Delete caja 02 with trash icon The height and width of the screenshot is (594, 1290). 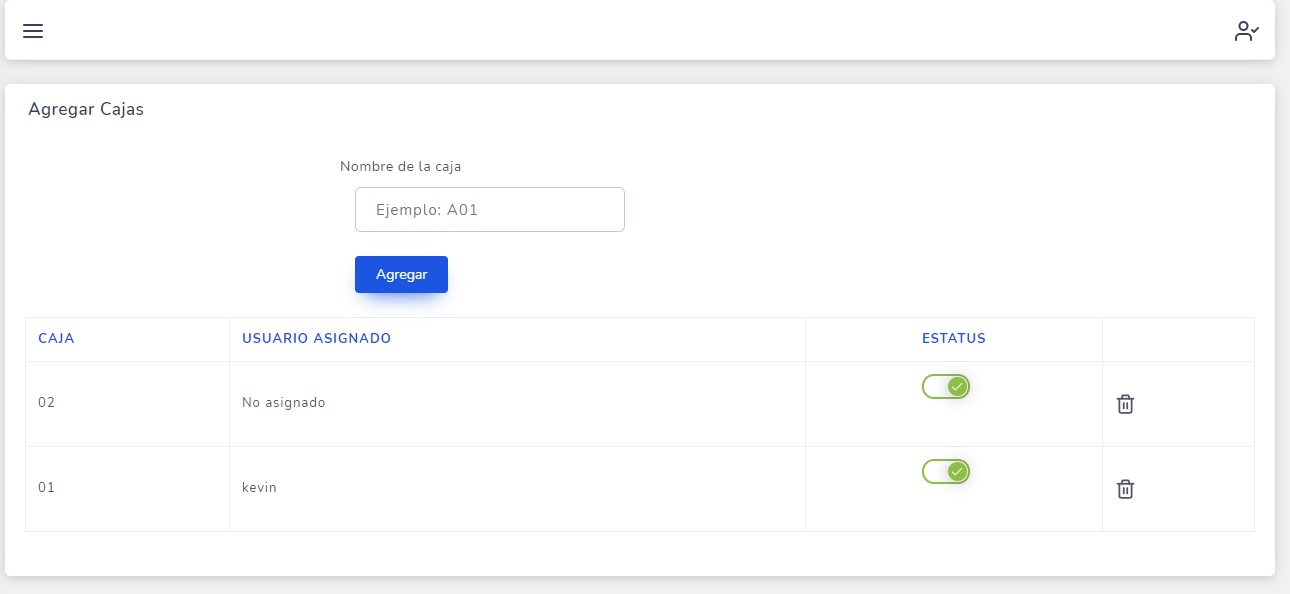click(1125, 404)
